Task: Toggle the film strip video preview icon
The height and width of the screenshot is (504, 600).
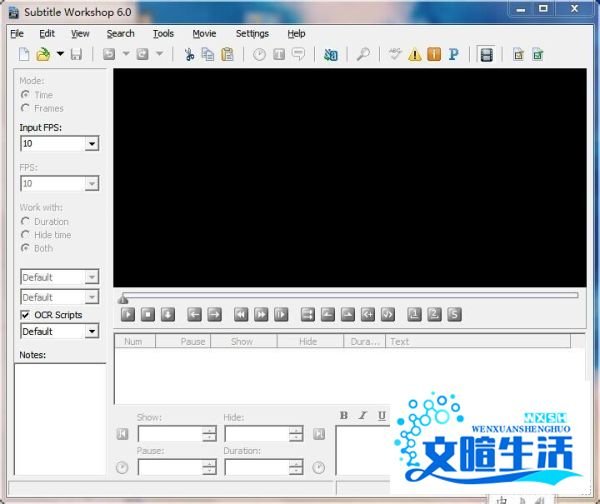Action: (486, 54)
